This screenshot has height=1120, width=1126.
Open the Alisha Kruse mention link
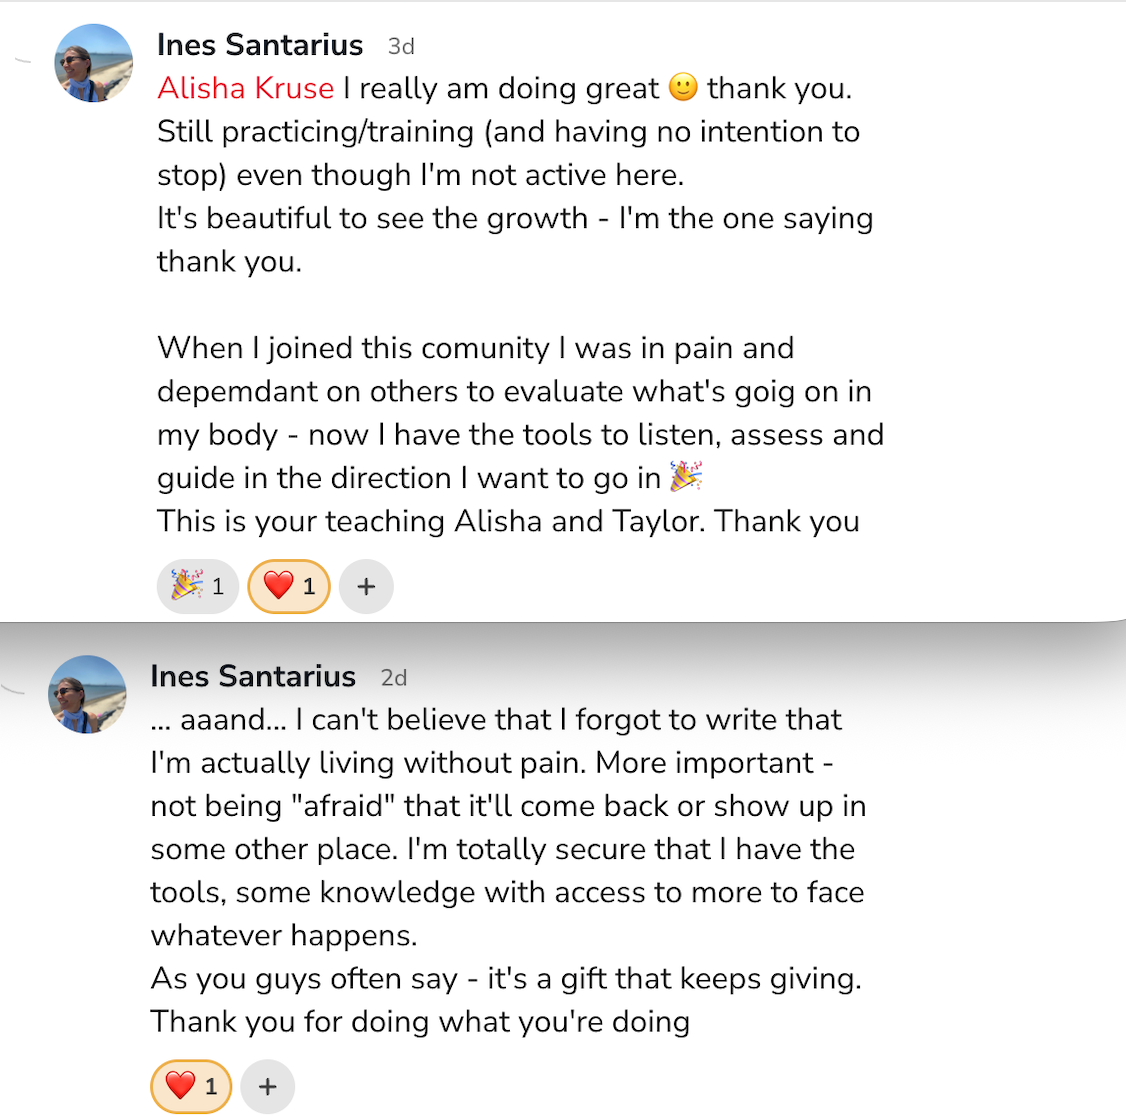pos(245,88)
